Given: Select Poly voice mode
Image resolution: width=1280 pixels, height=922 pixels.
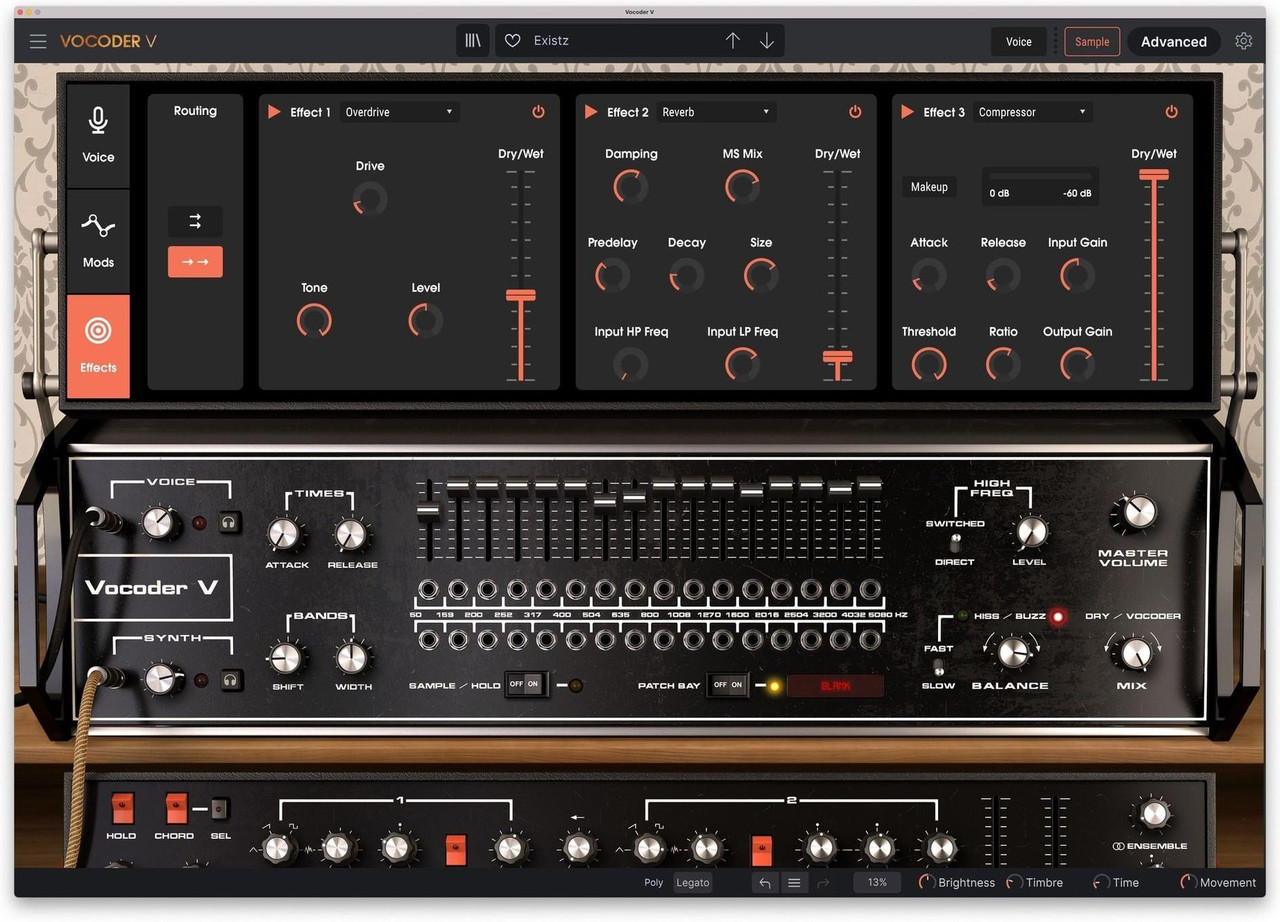Looking at the screenshot, I should (654, 882).
